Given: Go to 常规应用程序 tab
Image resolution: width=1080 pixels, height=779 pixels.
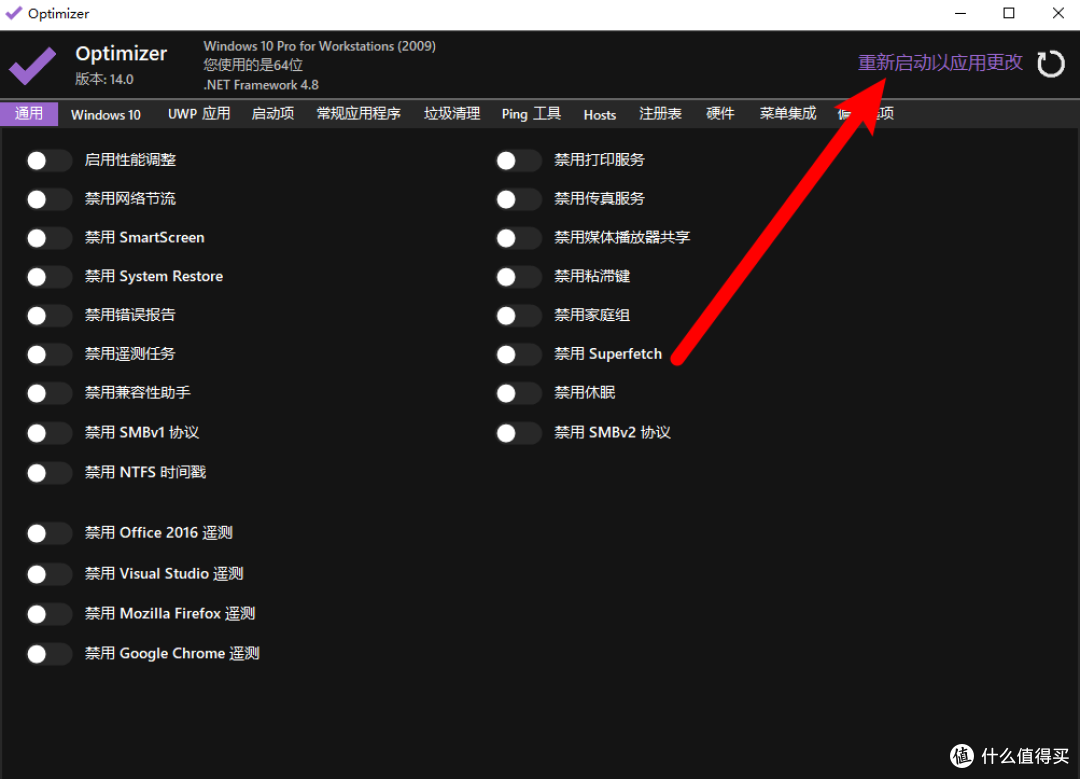Looking at the screenshot, I should (358, 114).
